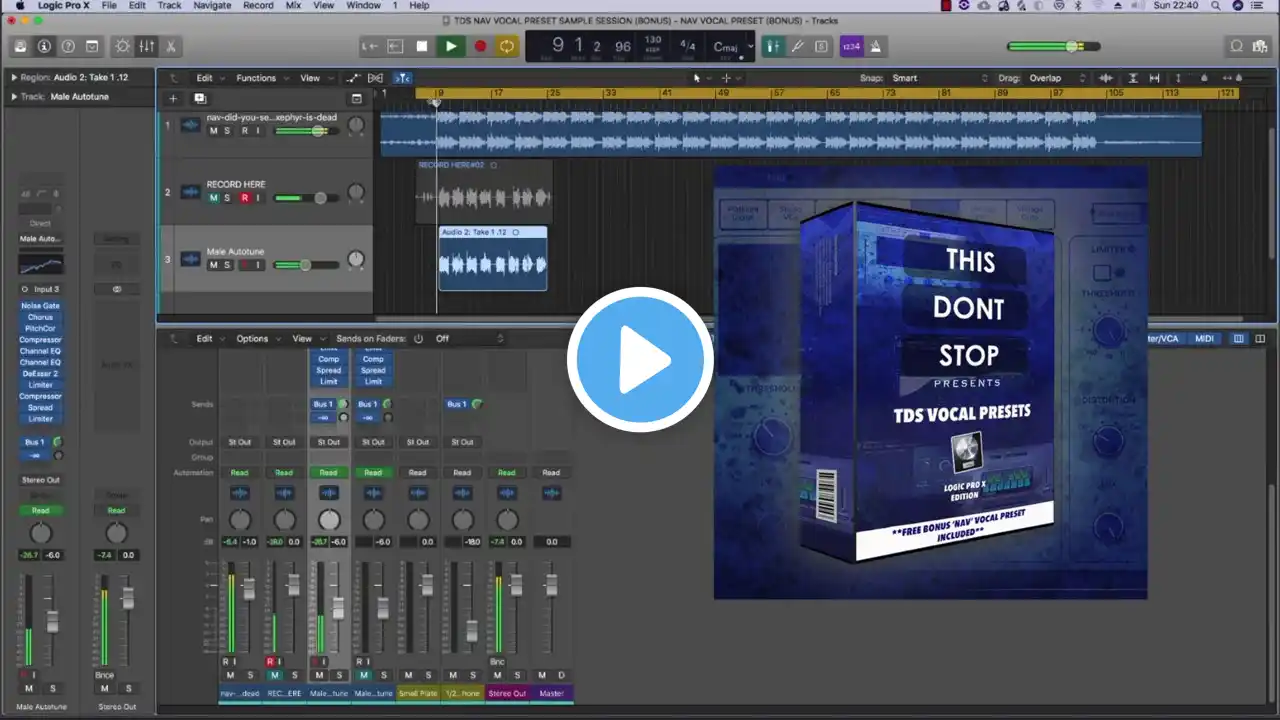Toggle record enable on RECORD HERE track
Viewport: 1280px width, 720px height.
(244, 198)
